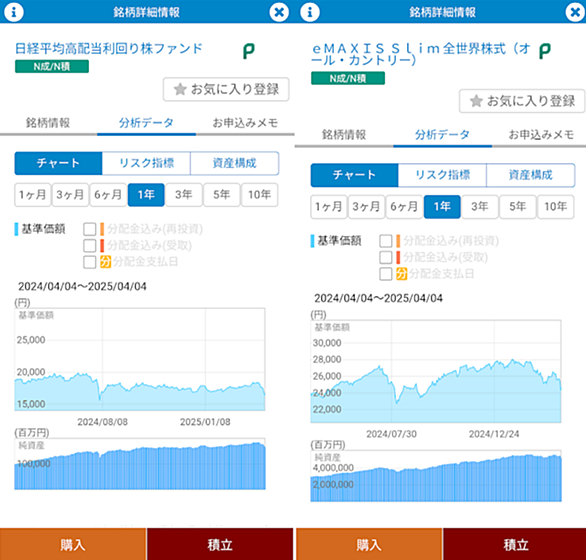This screenshot has height=560, width=586.
Task: Click green P point icon beside 日経平均高配当利回り株ファンド
Action: [249, 51]
